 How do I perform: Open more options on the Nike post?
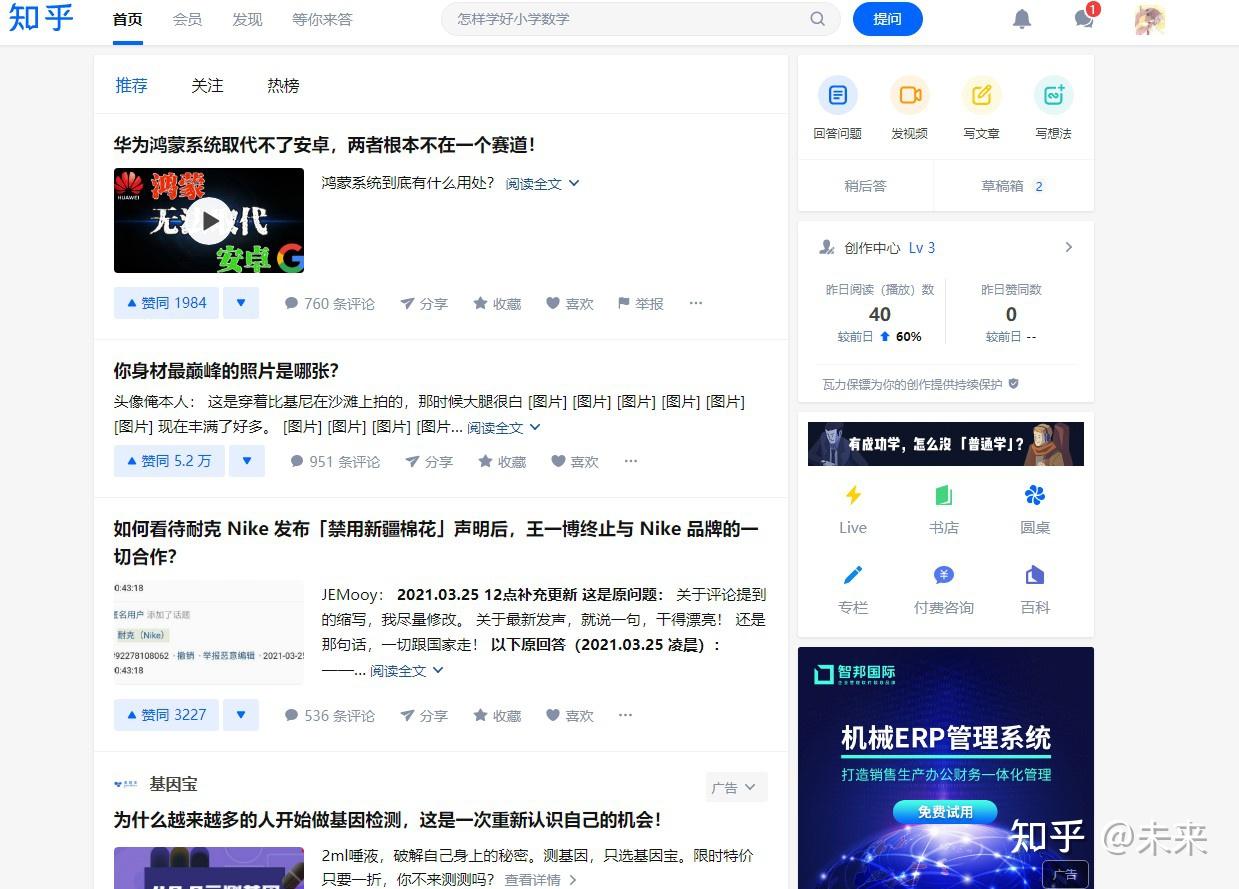(626, 715)
